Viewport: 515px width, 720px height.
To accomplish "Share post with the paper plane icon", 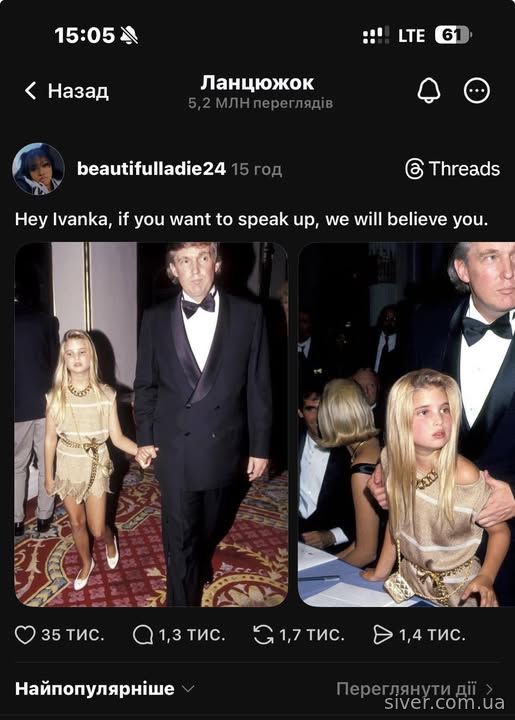I will [x=383, y=635].
